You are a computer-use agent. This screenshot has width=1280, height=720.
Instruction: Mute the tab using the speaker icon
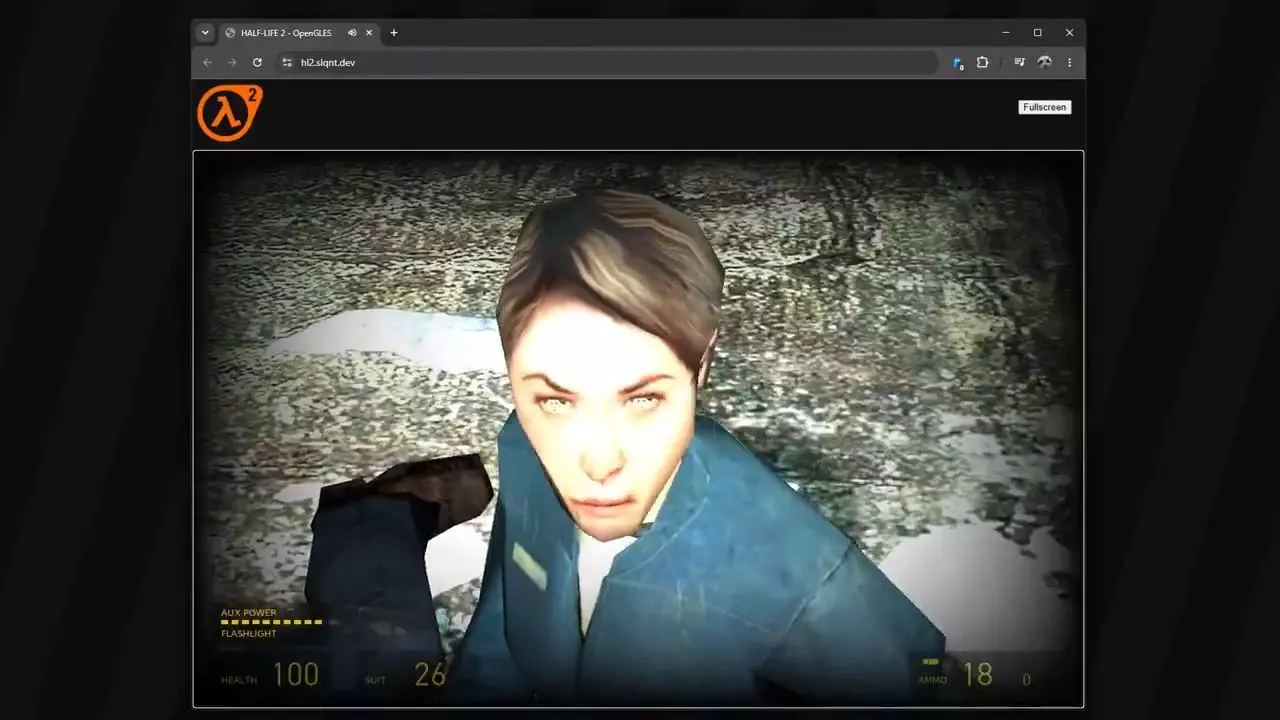pos(352,33)
